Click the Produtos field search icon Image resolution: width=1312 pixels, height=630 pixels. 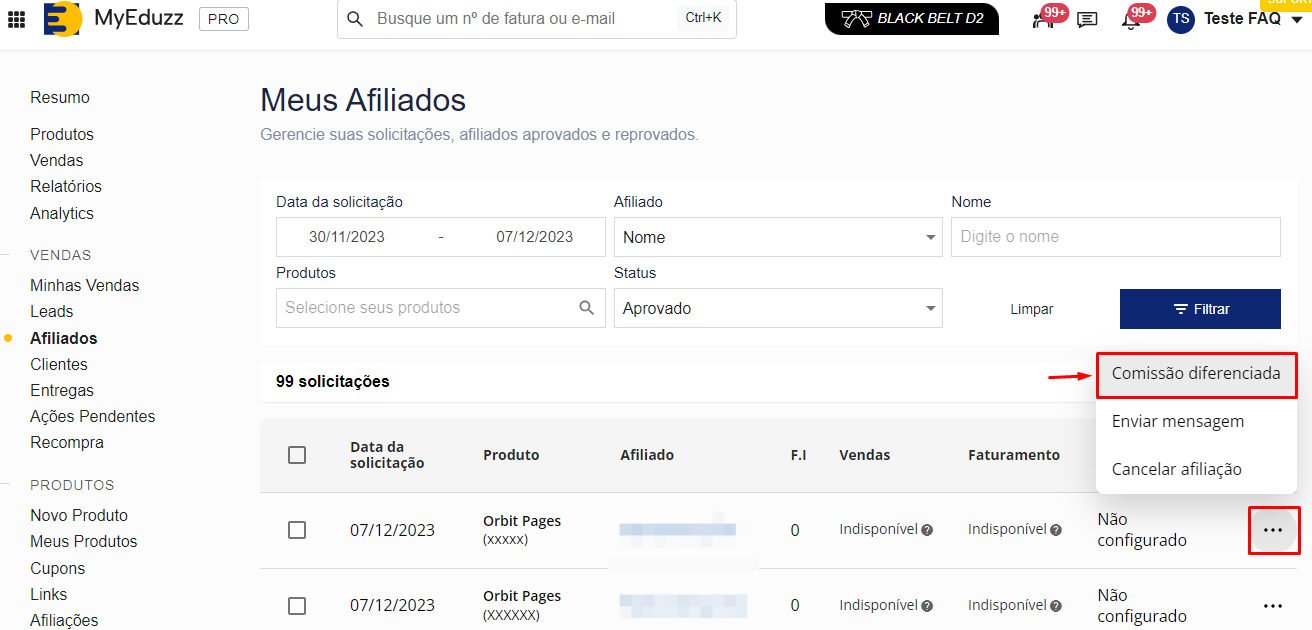point(587,308)
